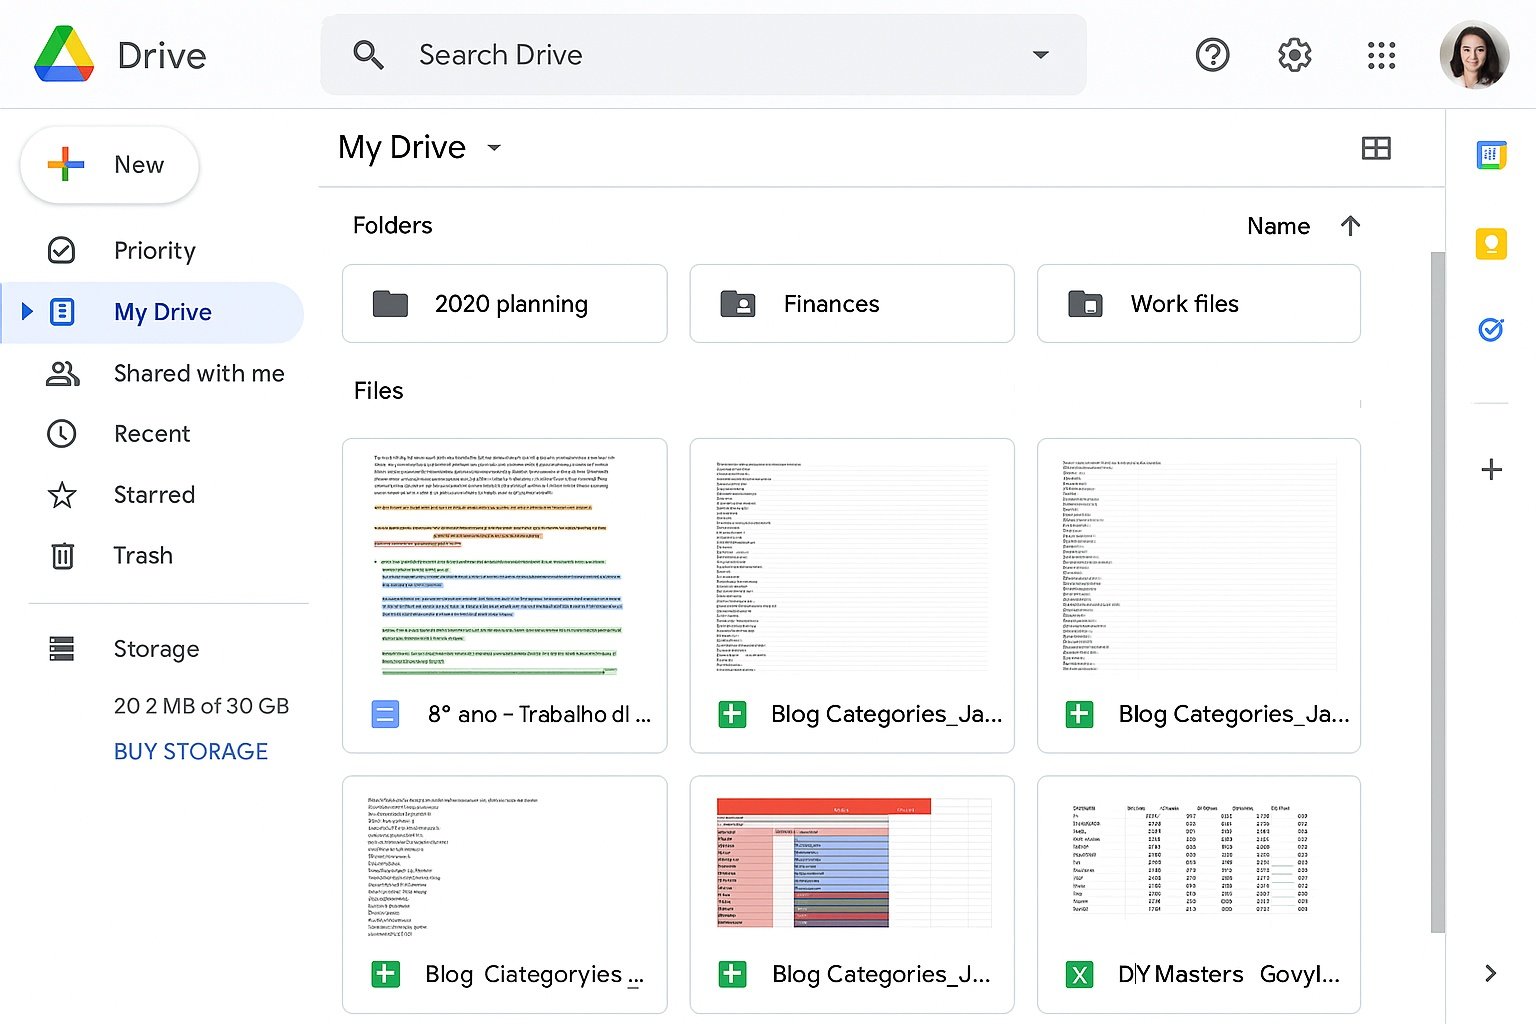Image resolution: width=1536 pixels, height=1024 pixels.
Task: Open the Trash from the sidebar
Action: pos(143,555)
